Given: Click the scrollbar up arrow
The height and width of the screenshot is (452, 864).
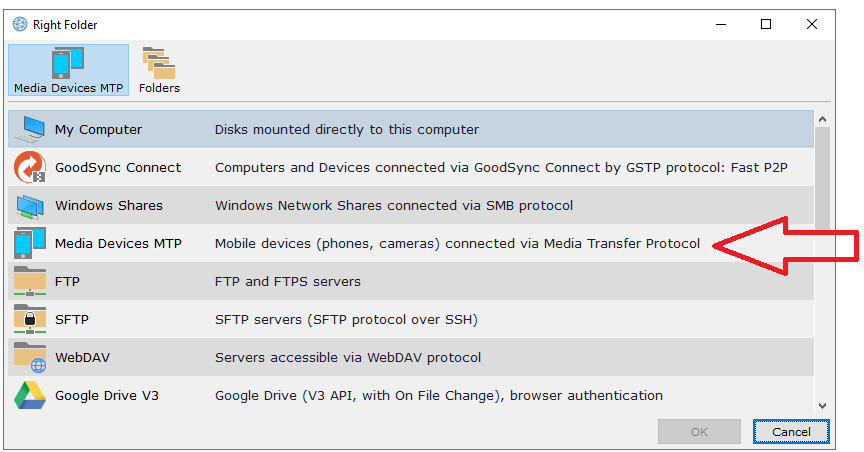Looking at the screenshot, I should point(823,120).
